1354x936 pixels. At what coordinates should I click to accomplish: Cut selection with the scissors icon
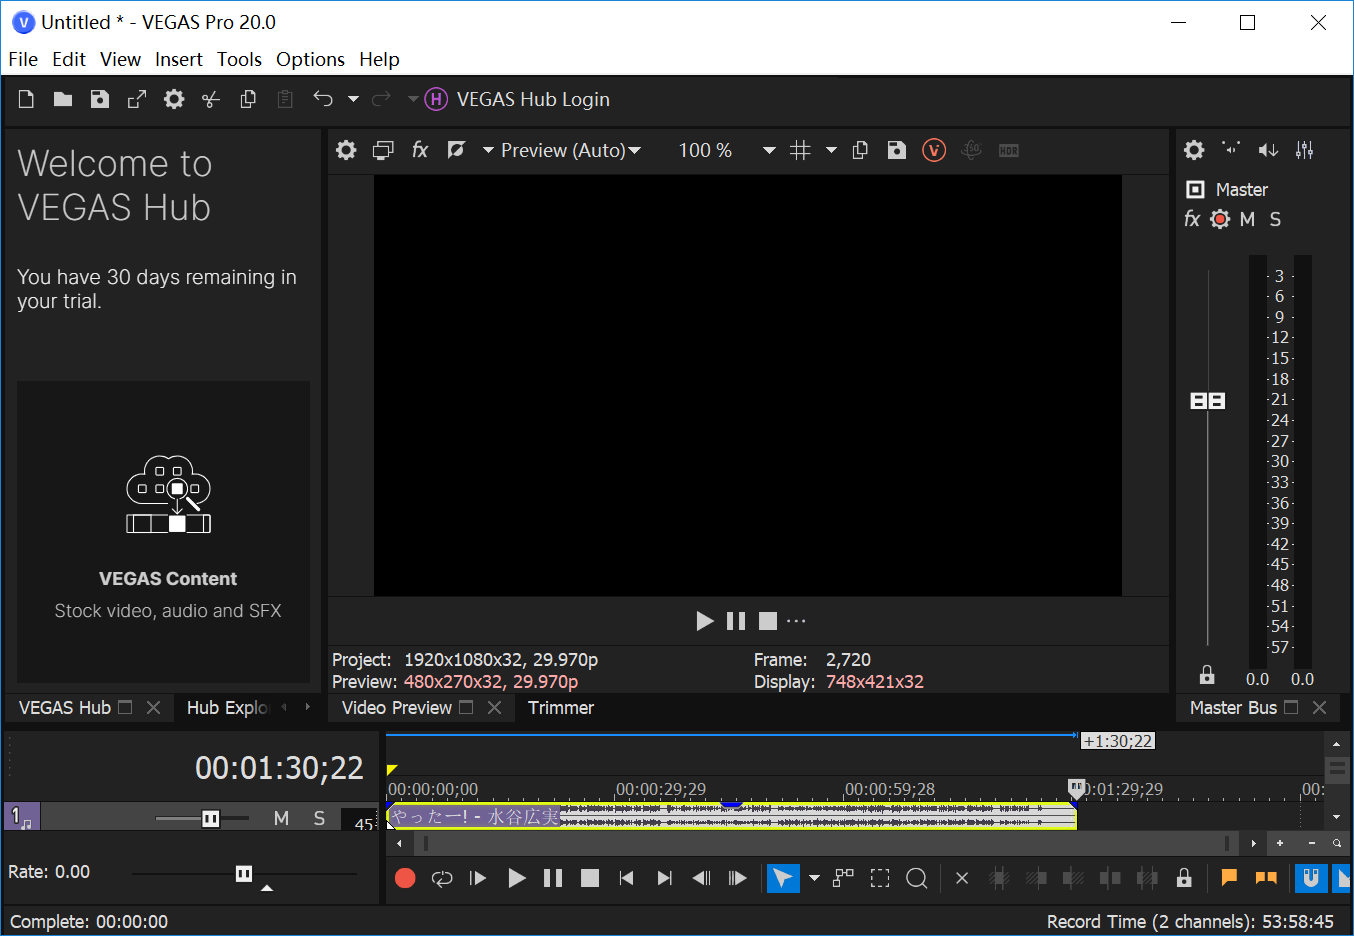[x=211, y=99]
